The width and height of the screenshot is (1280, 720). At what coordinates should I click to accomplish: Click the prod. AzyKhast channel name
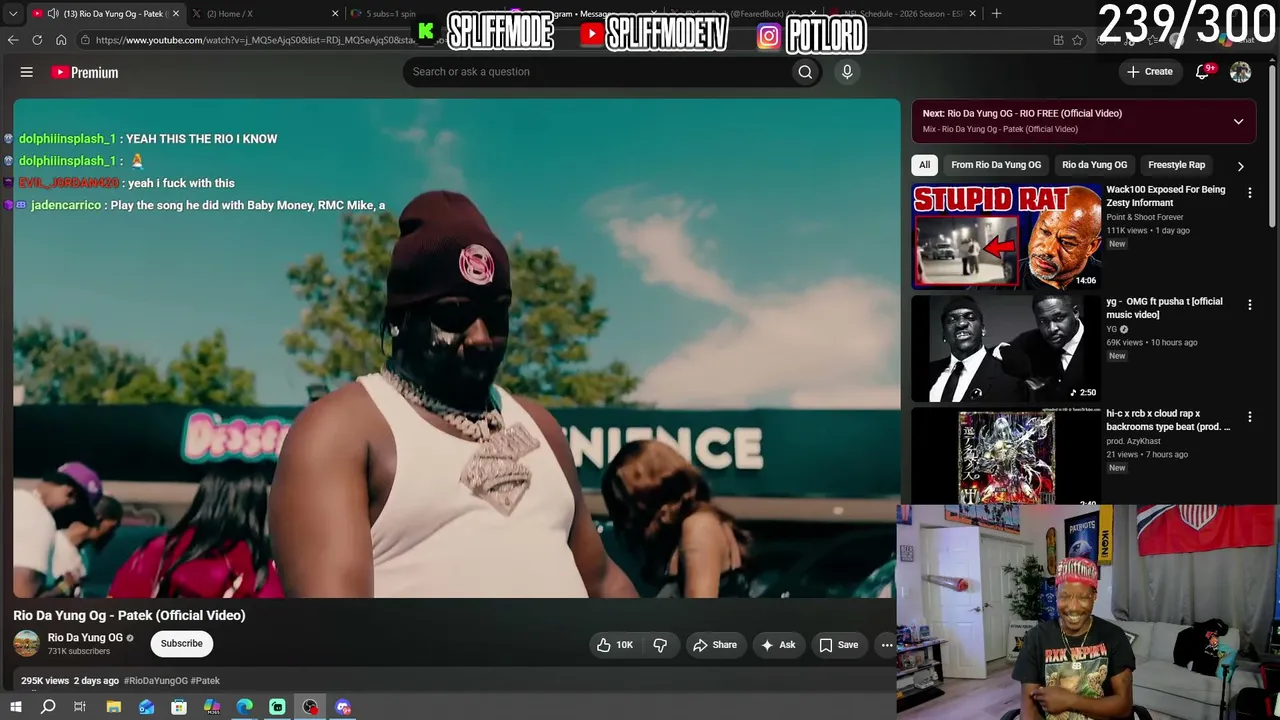pyautogui.click(x=1133, y=441)
